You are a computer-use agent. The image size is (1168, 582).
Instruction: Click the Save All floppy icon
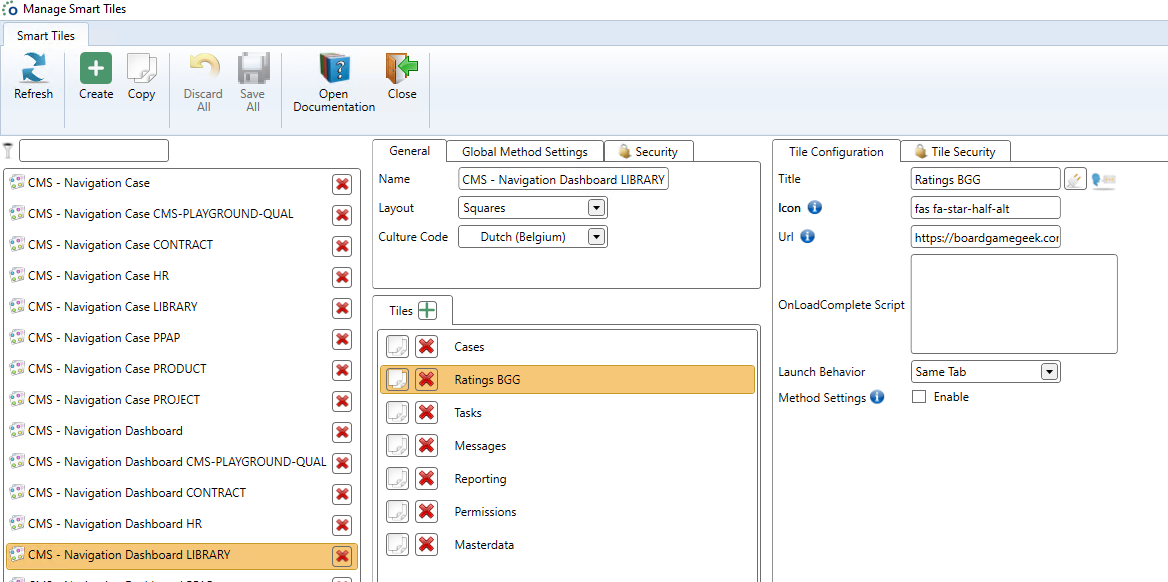[x=253, y=68]
